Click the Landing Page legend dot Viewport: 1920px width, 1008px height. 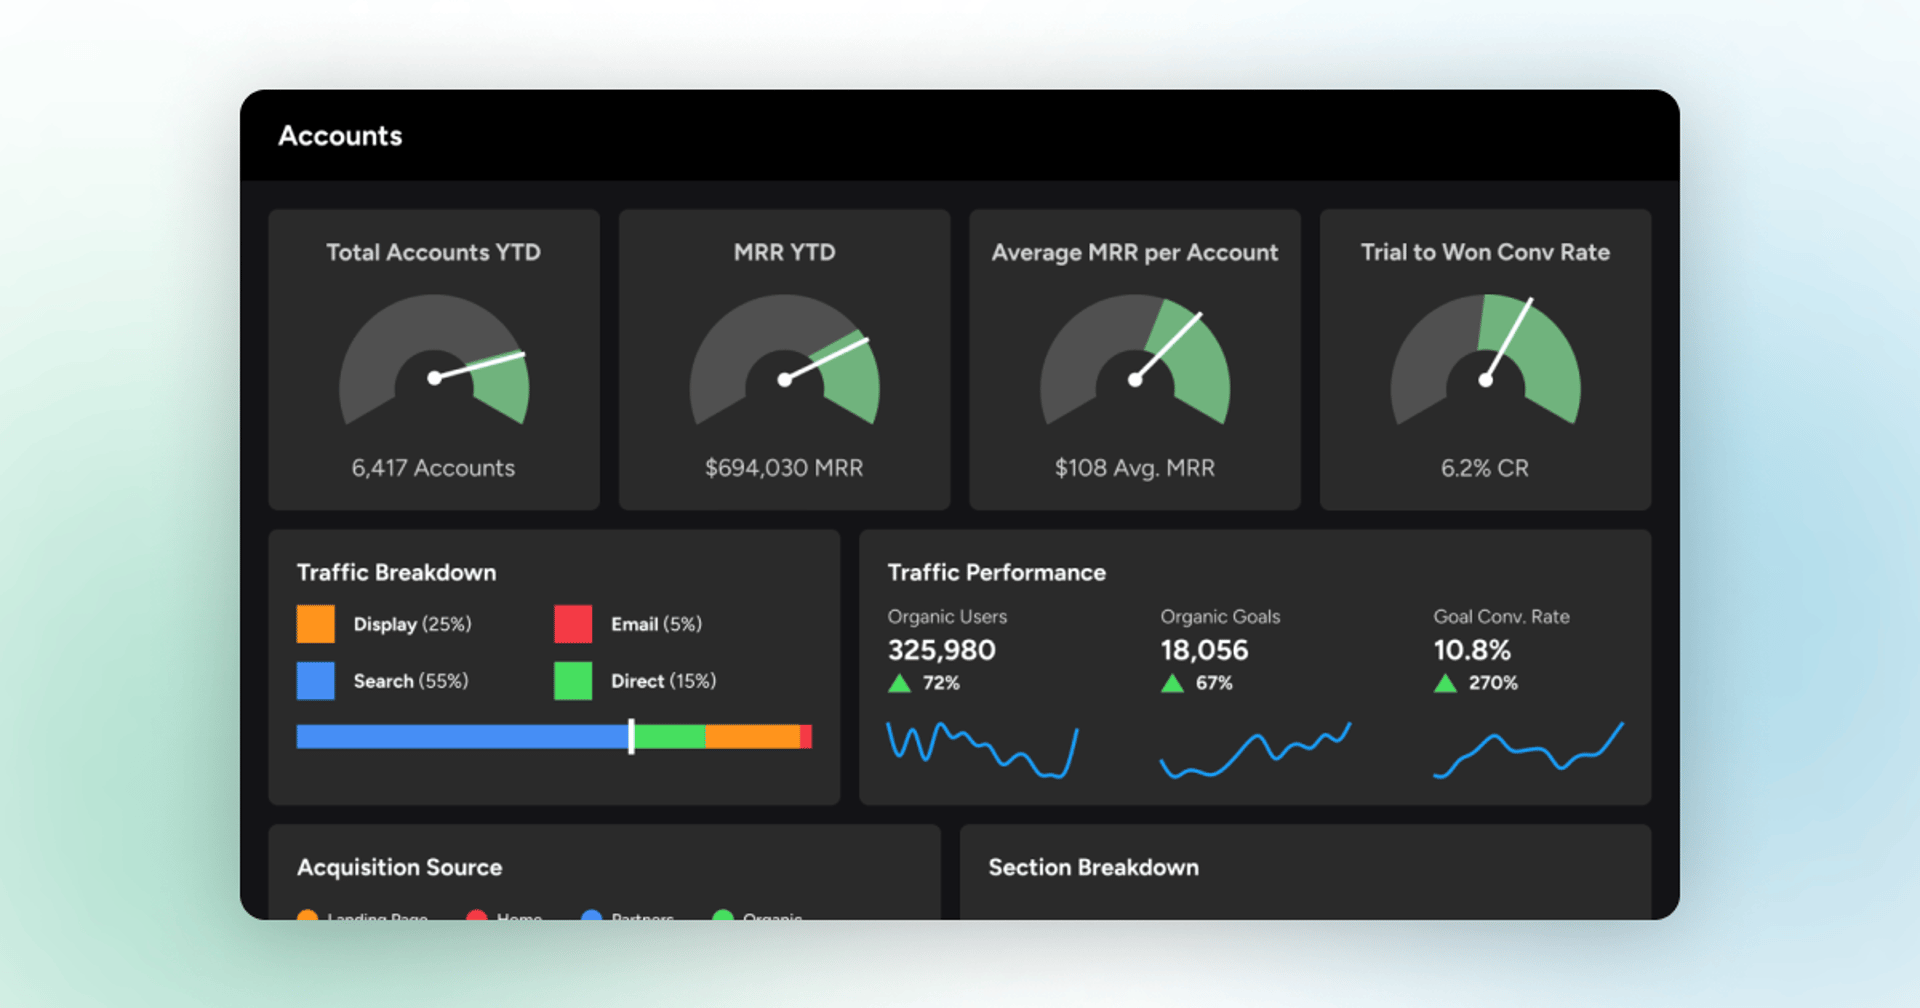pyautogui.click(x=308, y=917)
